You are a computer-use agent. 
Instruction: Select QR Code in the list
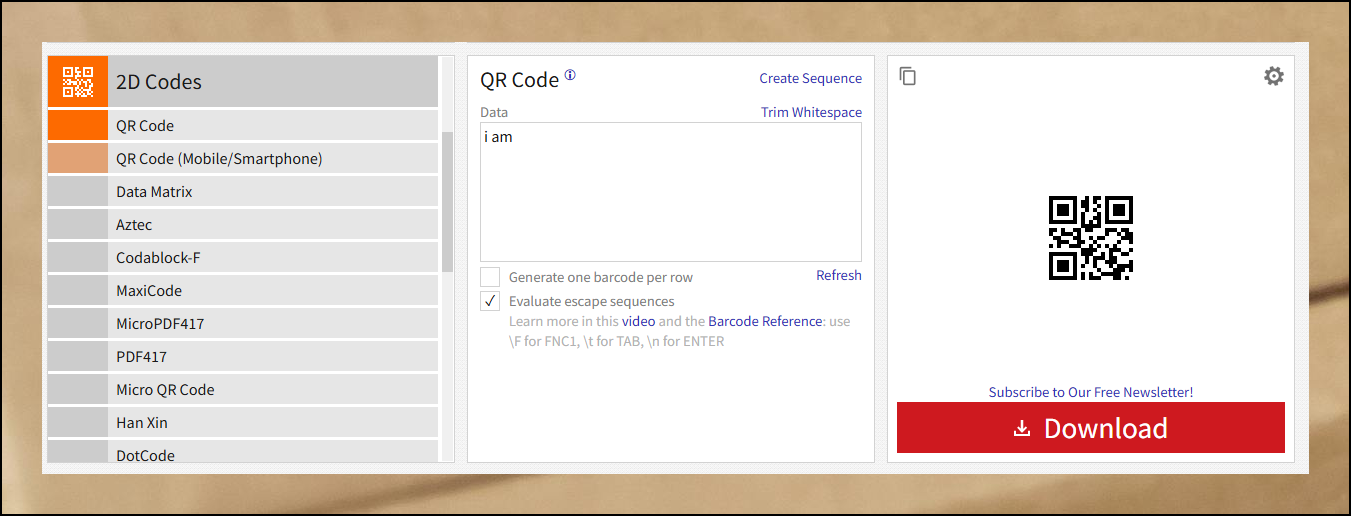coord(243,125)
